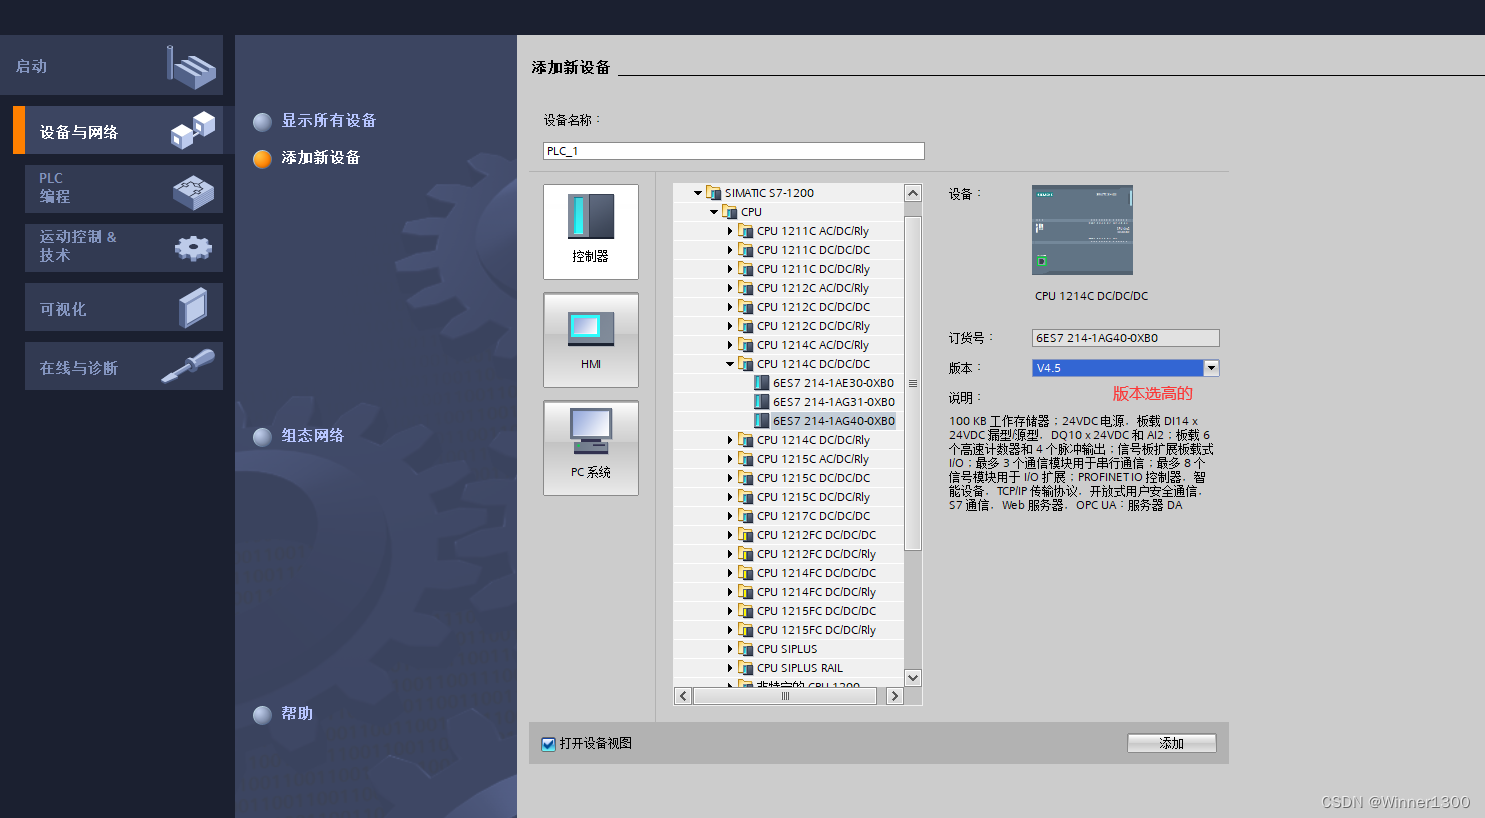Select module icon for 6ES7 214-1AG40-0XB0

pyautogui.click(x=762, y=421)
